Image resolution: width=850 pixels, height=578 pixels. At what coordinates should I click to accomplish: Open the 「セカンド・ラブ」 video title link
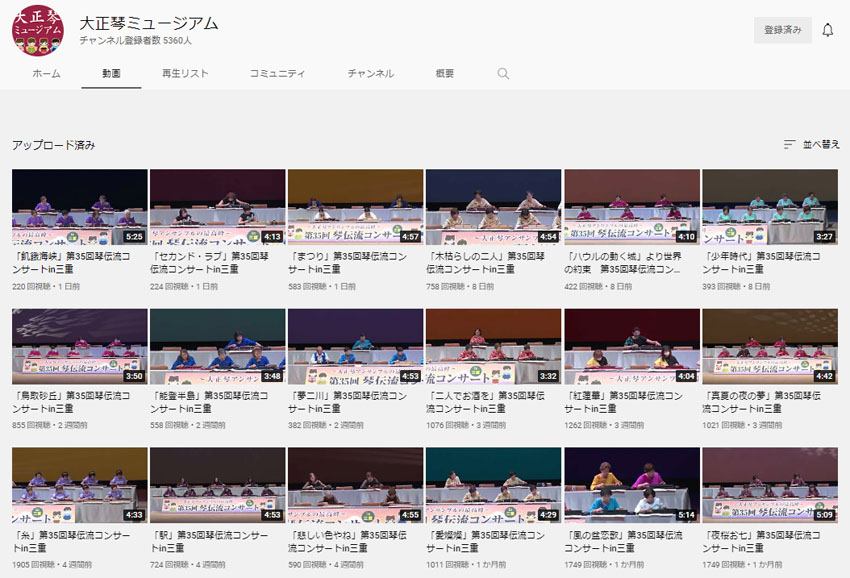tap(211, 262)
